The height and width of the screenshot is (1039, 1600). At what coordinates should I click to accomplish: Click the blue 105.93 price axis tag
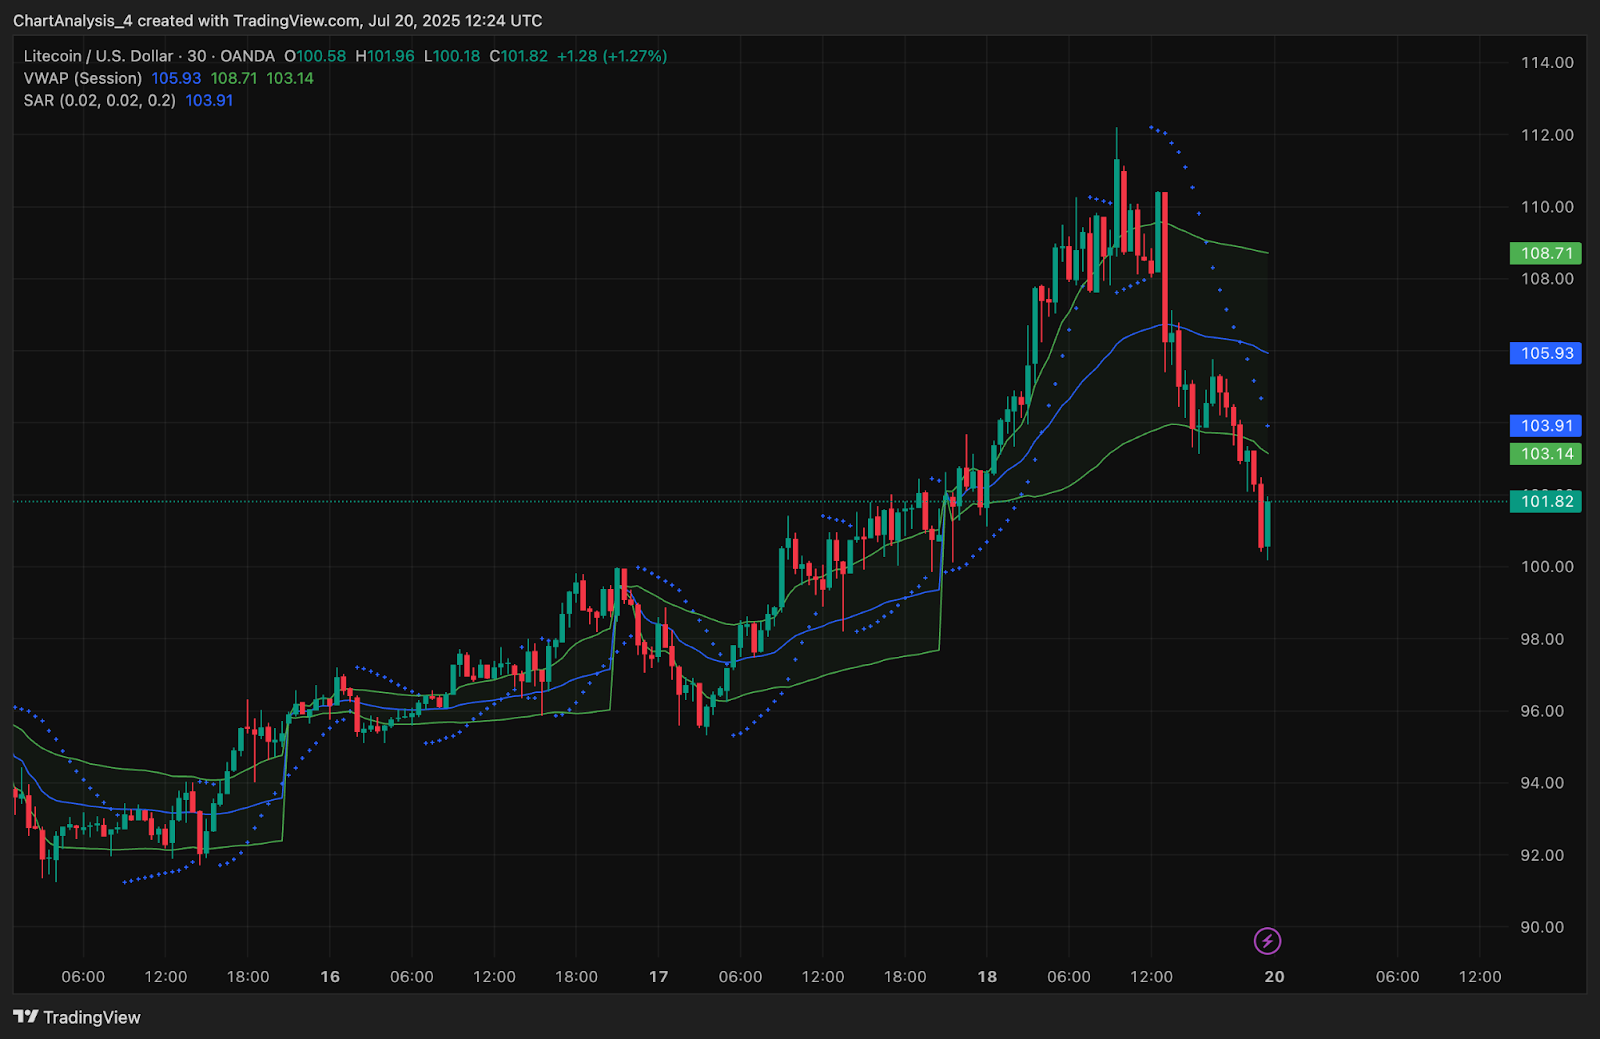(1545, 353)
